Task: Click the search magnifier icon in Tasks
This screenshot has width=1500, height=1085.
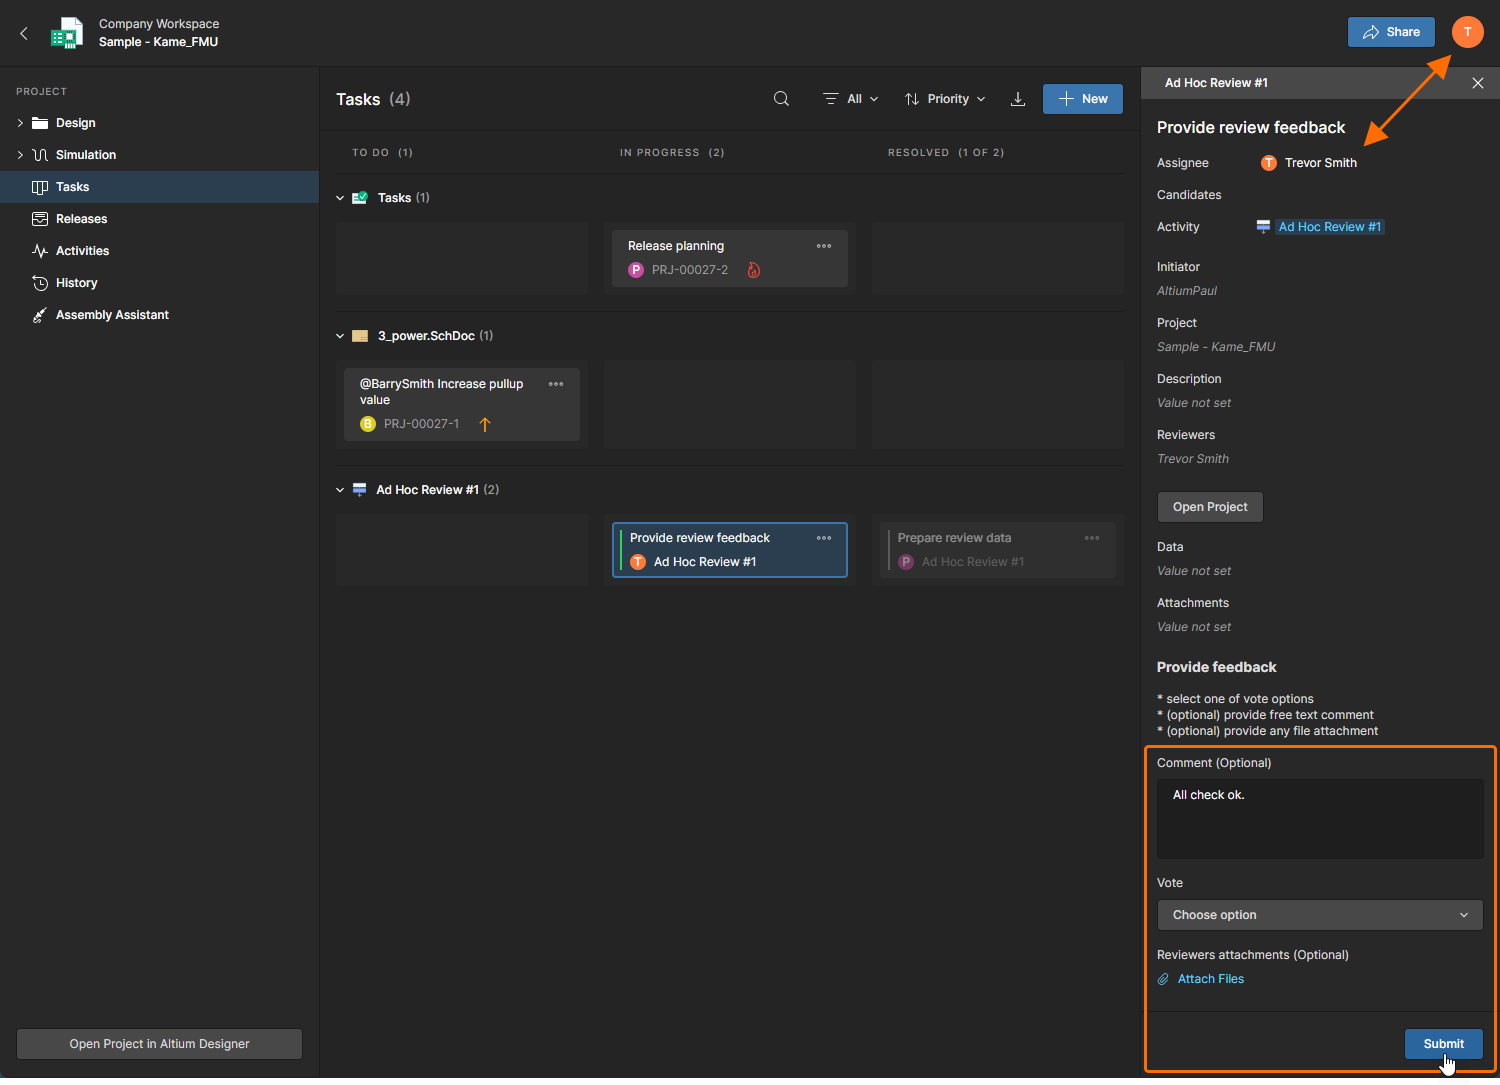Action: coord(781,99)
